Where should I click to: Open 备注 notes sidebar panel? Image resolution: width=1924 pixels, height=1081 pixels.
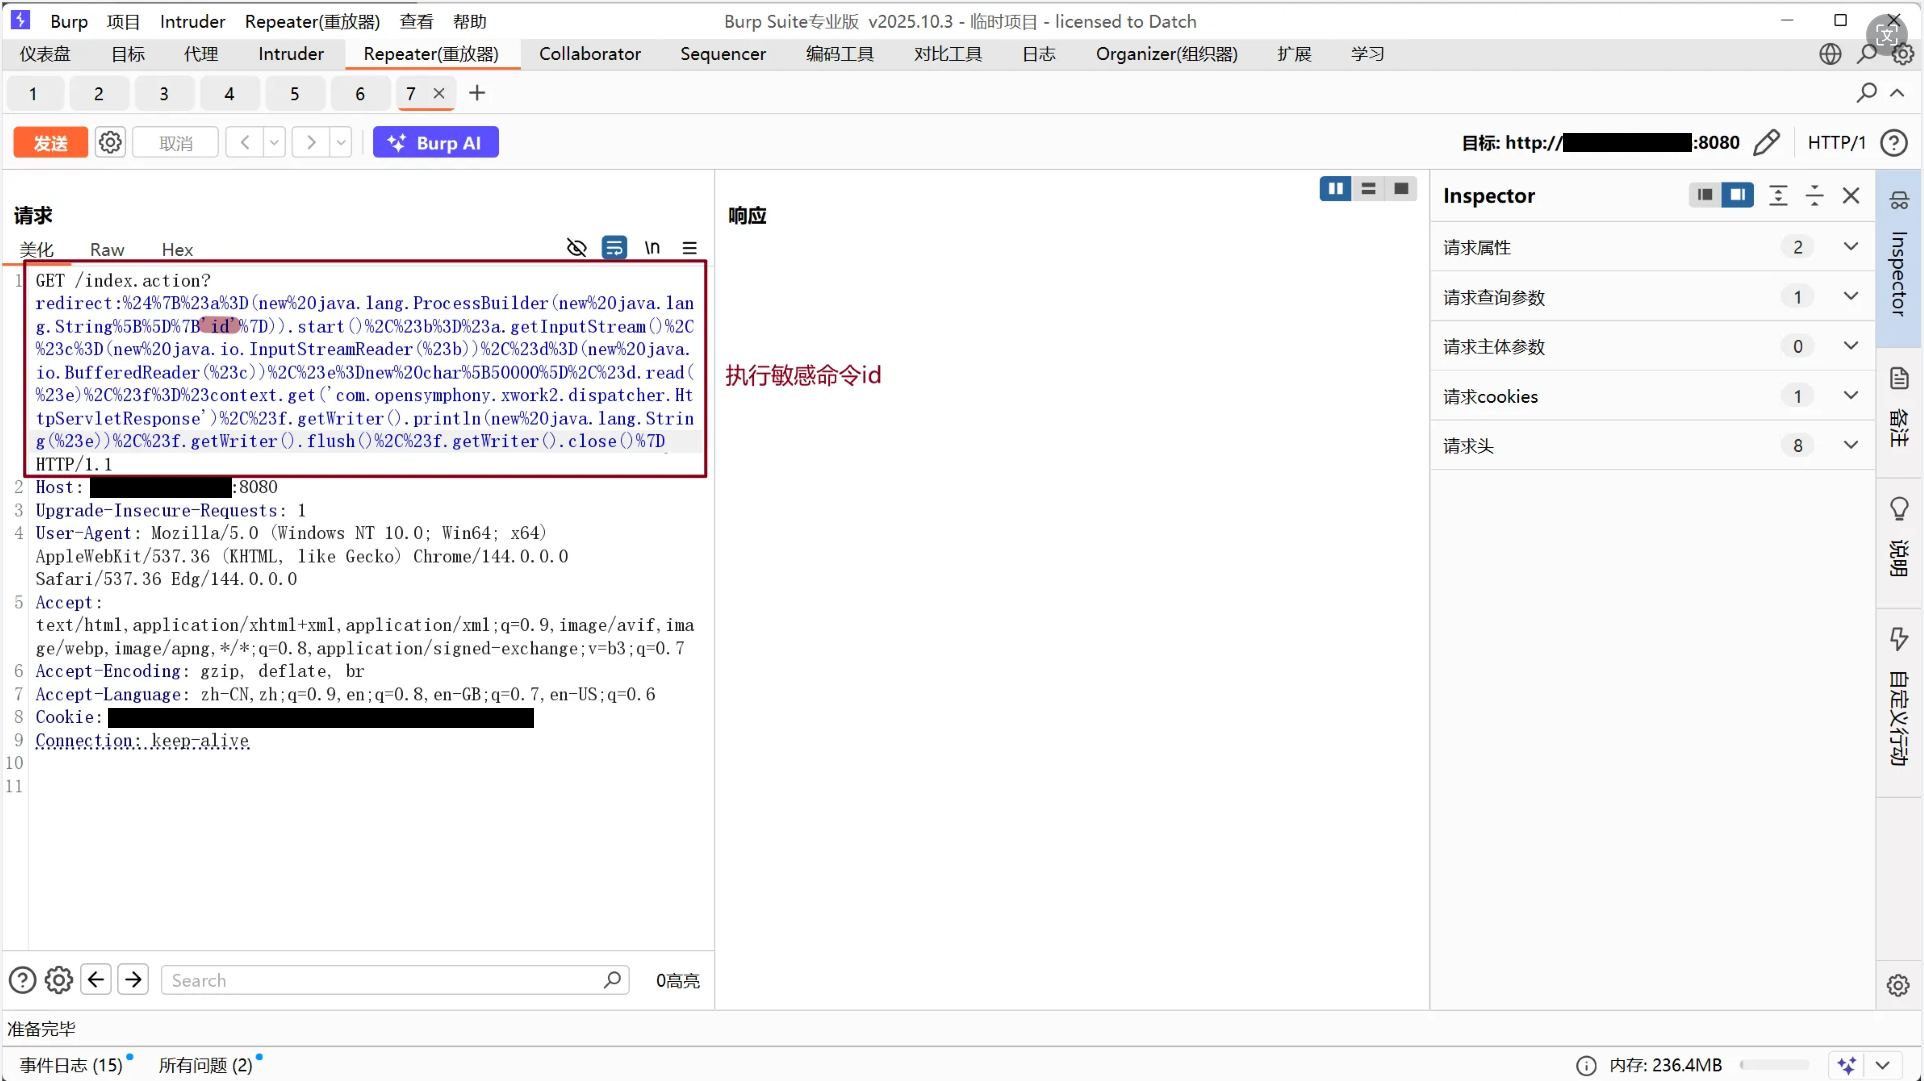1899,408
